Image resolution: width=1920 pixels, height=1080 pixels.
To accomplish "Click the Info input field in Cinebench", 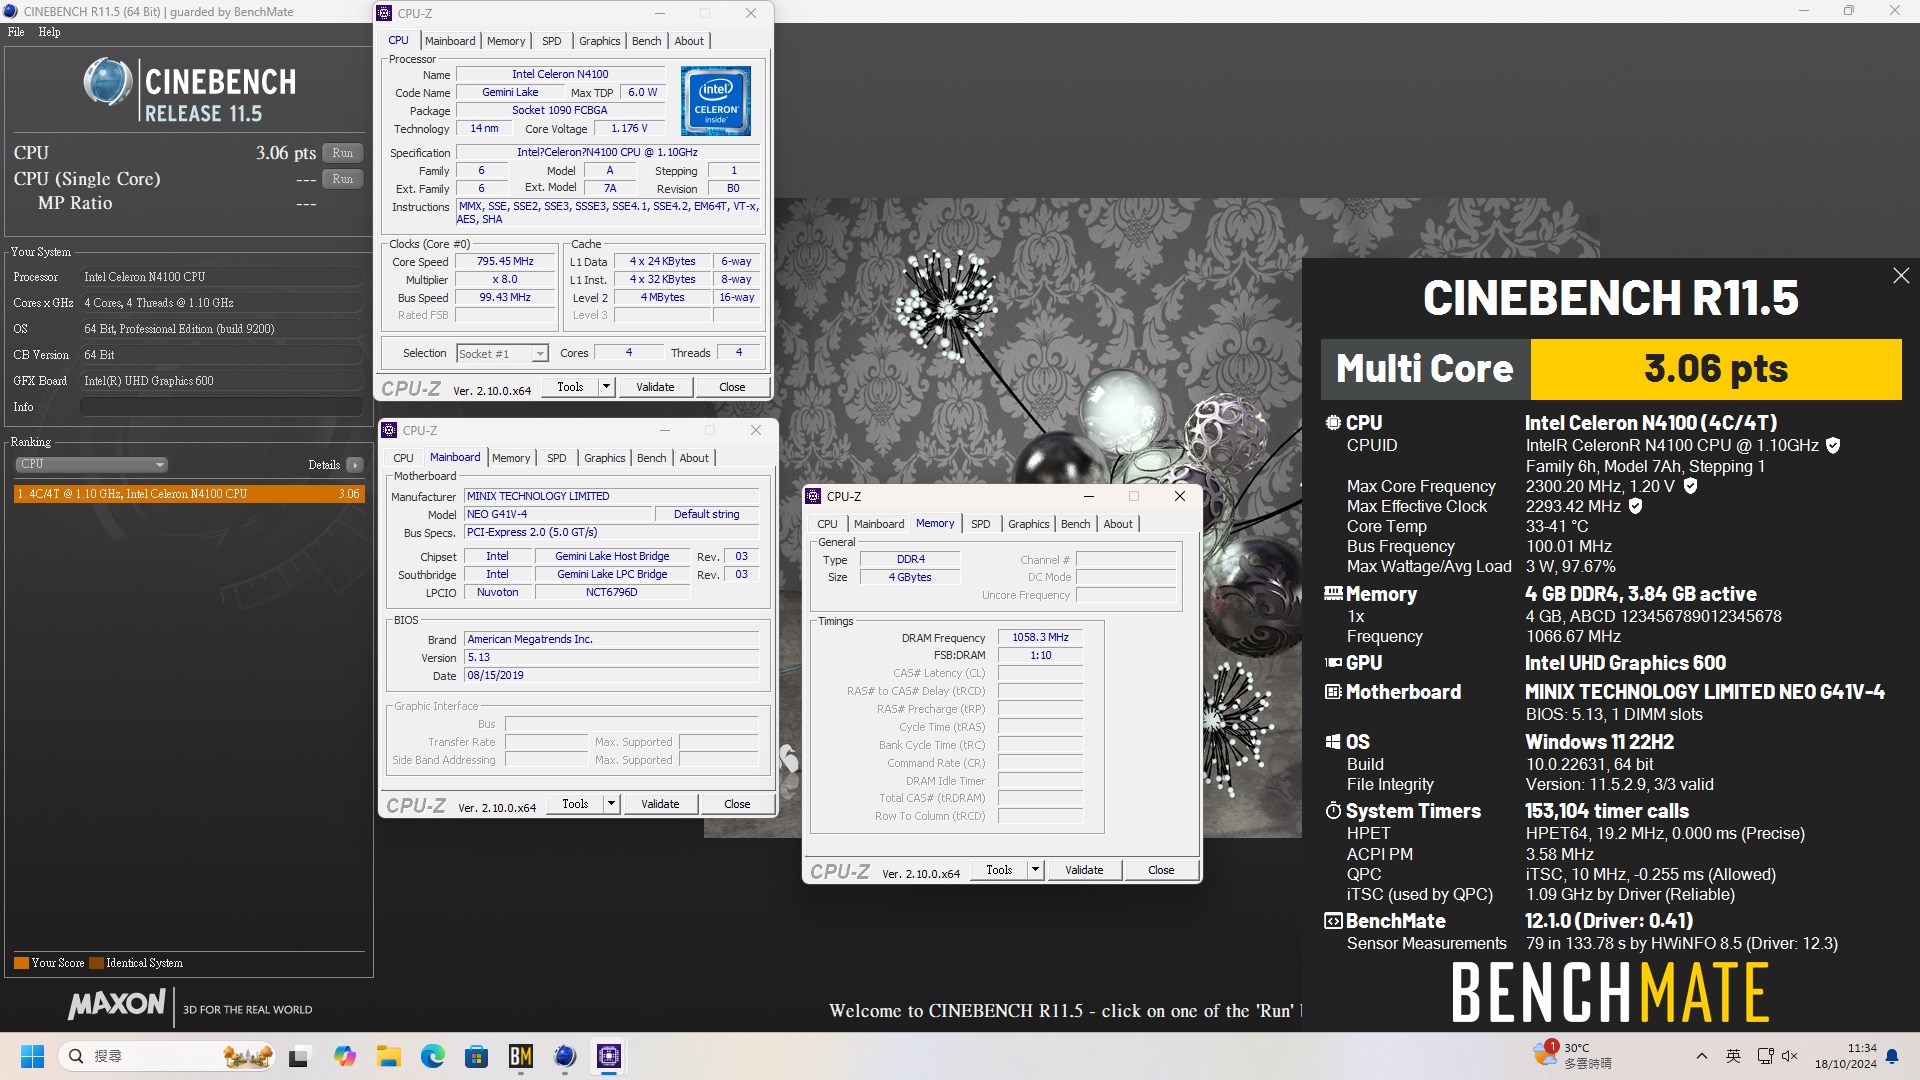I will [x=221, y=407].
